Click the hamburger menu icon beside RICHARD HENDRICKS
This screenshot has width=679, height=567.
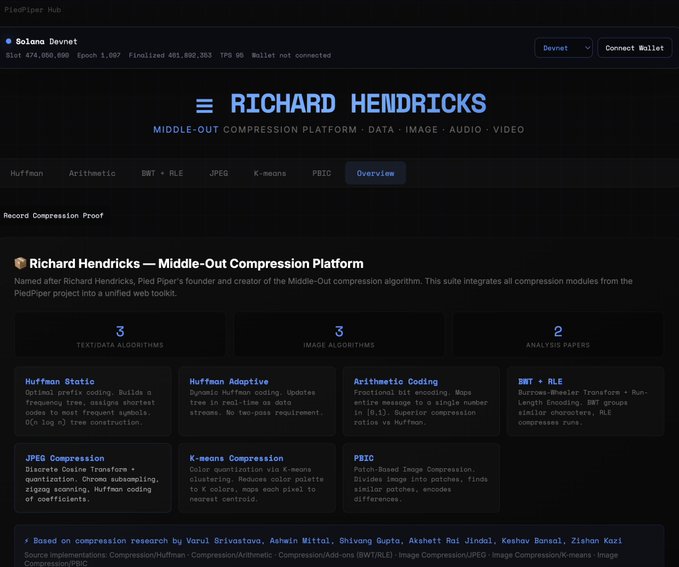tap(204, 106)
